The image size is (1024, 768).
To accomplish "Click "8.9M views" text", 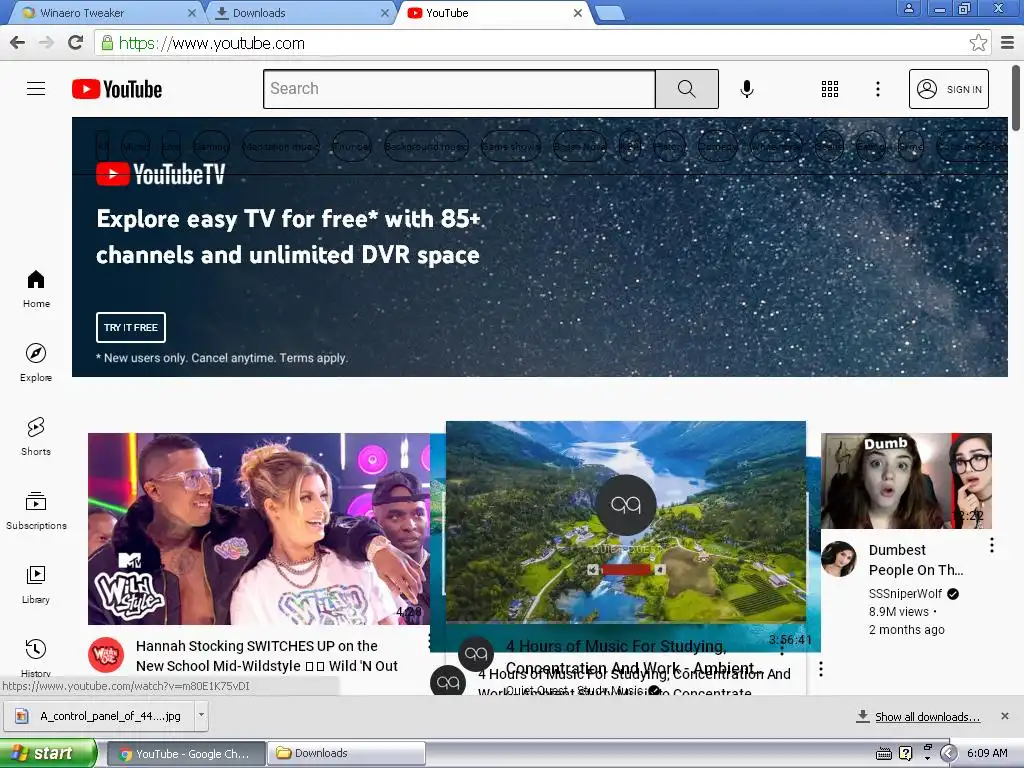I will point(899,612).
